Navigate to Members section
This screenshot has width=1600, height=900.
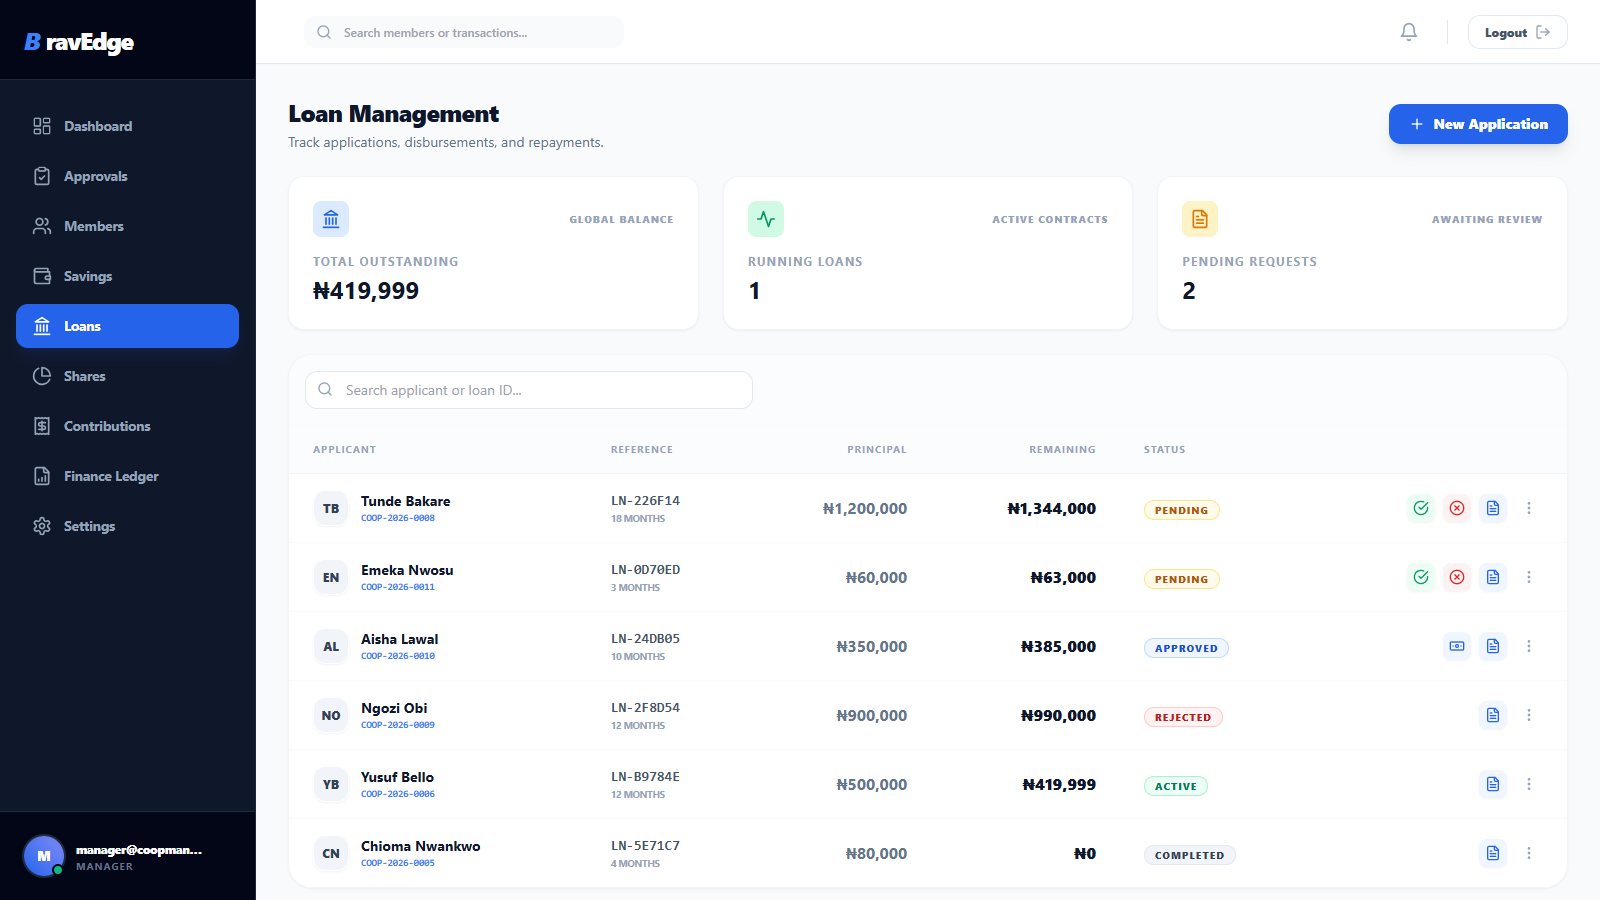[127, 226]
